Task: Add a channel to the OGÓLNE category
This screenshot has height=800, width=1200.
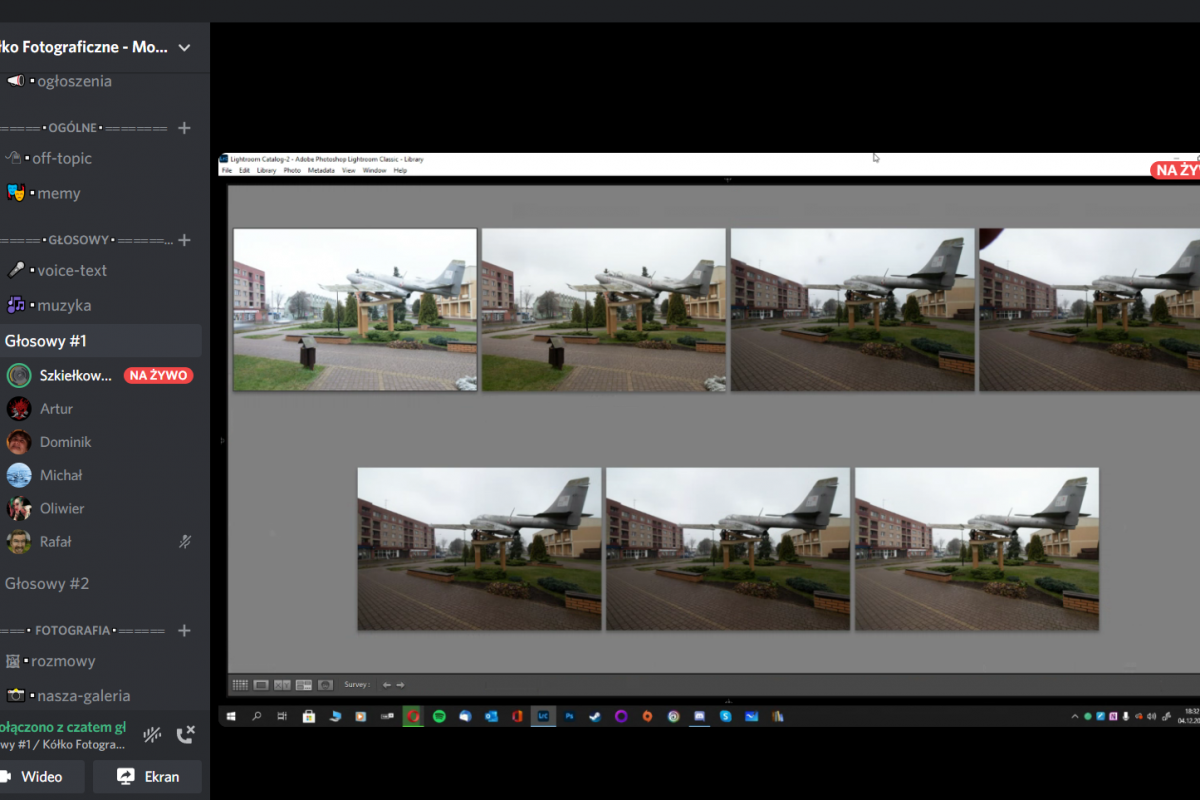Action: point(184,128)
